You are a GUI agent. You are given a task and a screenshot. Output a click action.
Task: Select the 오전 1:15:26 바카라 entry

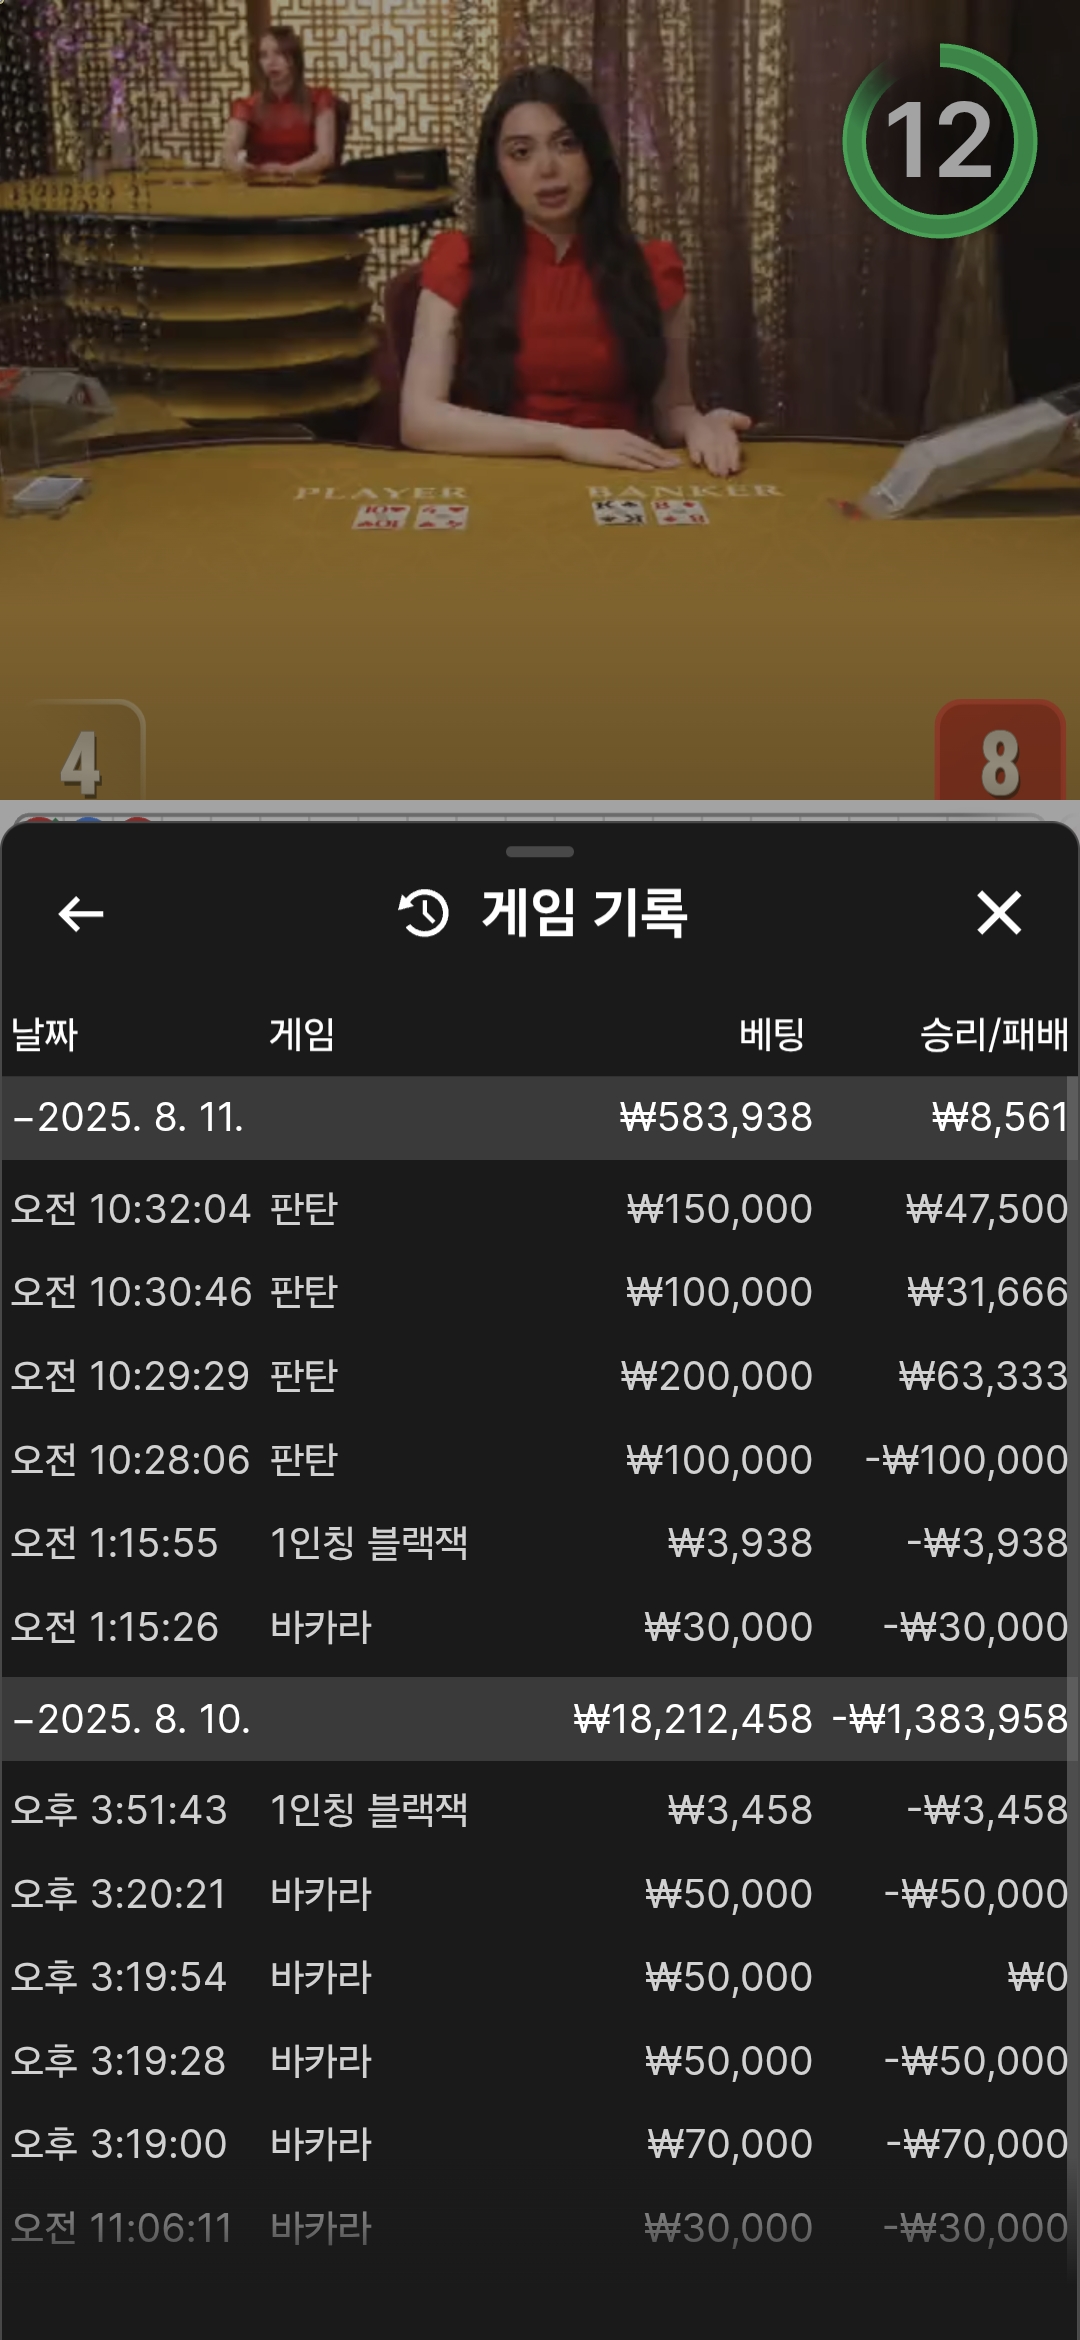[540, 1627]
